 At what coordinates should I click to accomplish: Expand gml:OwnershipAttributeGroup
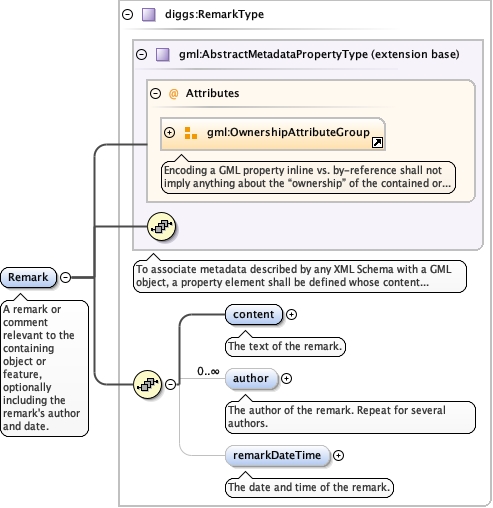click(169, 133)
